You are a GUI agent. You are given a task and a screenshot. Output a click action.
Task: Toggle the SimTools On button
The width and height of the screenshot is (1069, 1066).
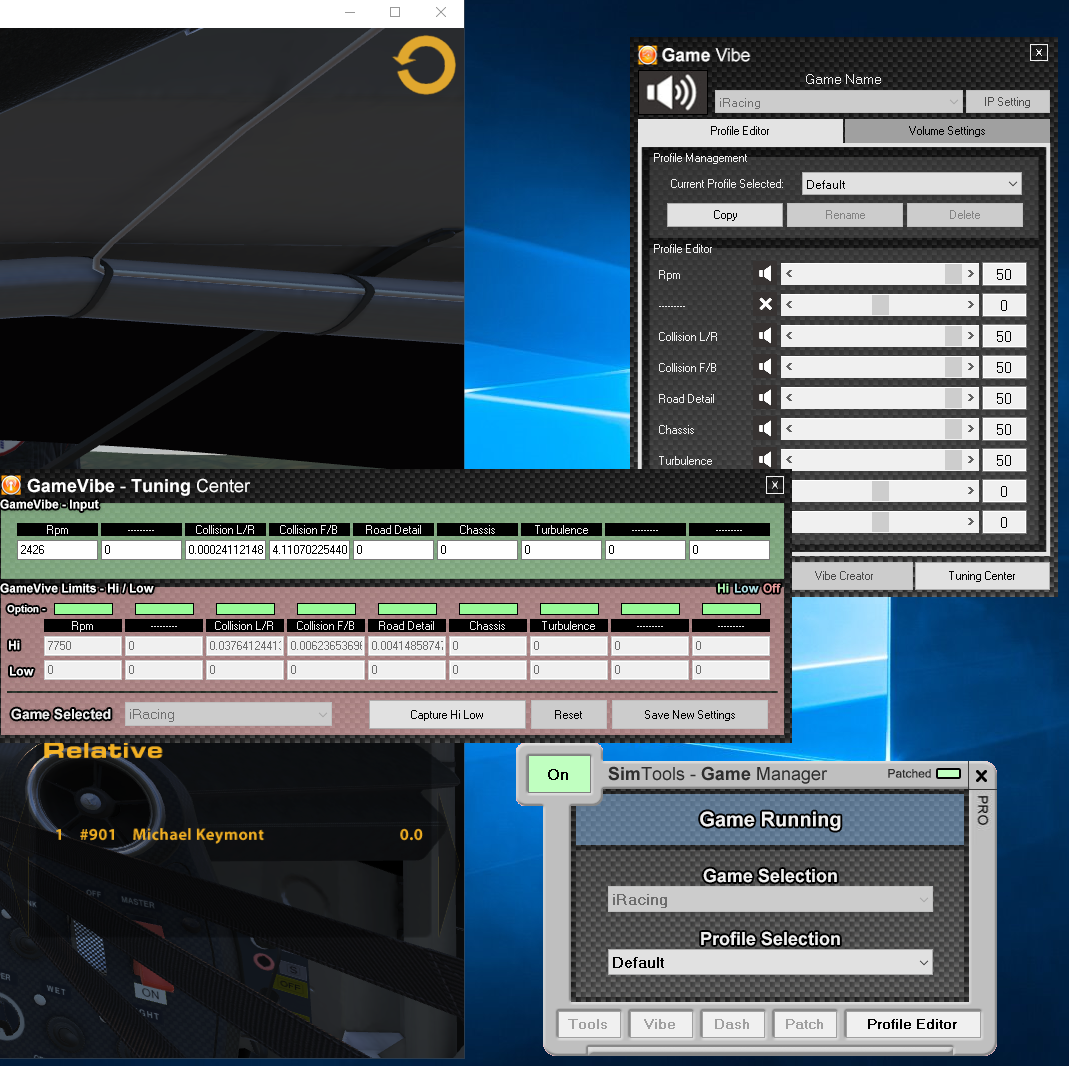point(559,774)
